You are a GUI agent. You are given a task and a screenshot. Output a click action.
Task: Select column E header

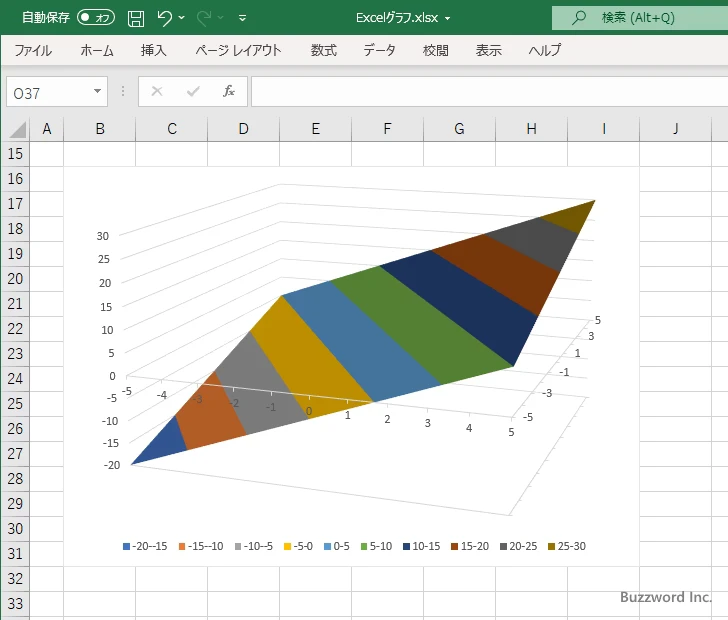[316, 129]
